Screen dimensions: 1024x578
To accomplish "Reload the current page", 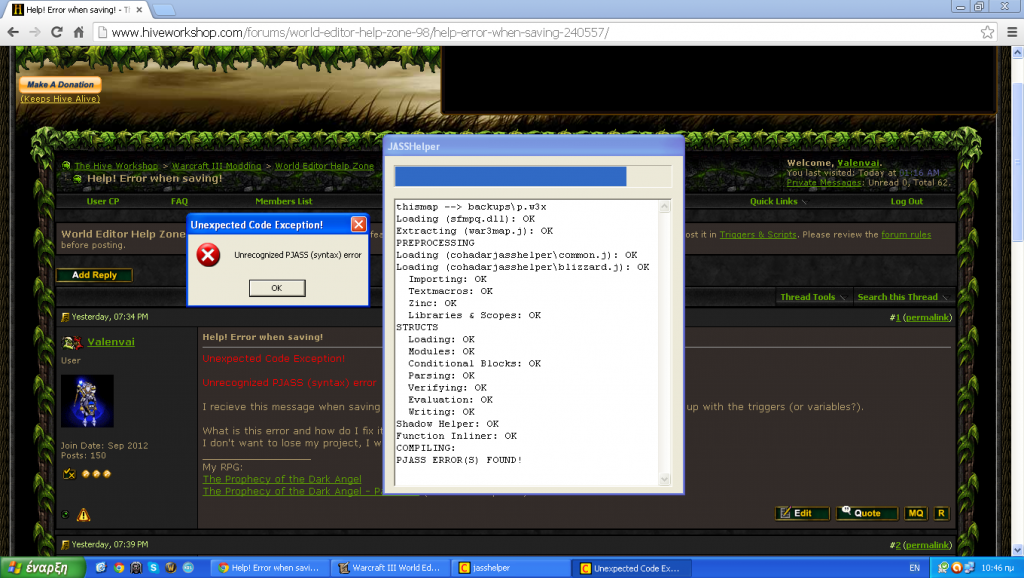I will pos(57,32).
